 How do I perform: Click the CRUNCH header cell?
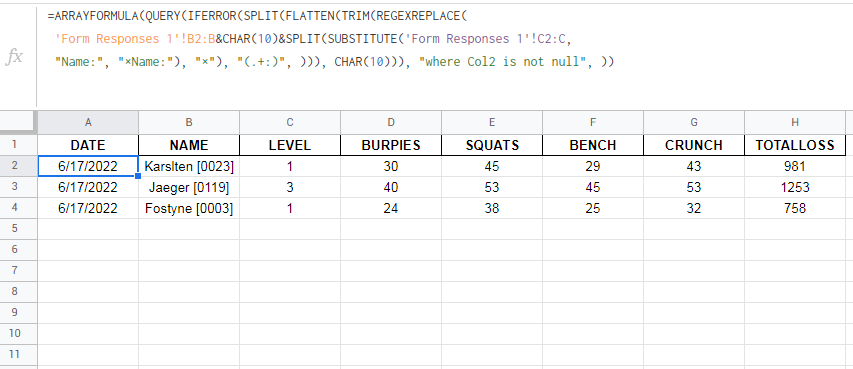coord(694,145)
